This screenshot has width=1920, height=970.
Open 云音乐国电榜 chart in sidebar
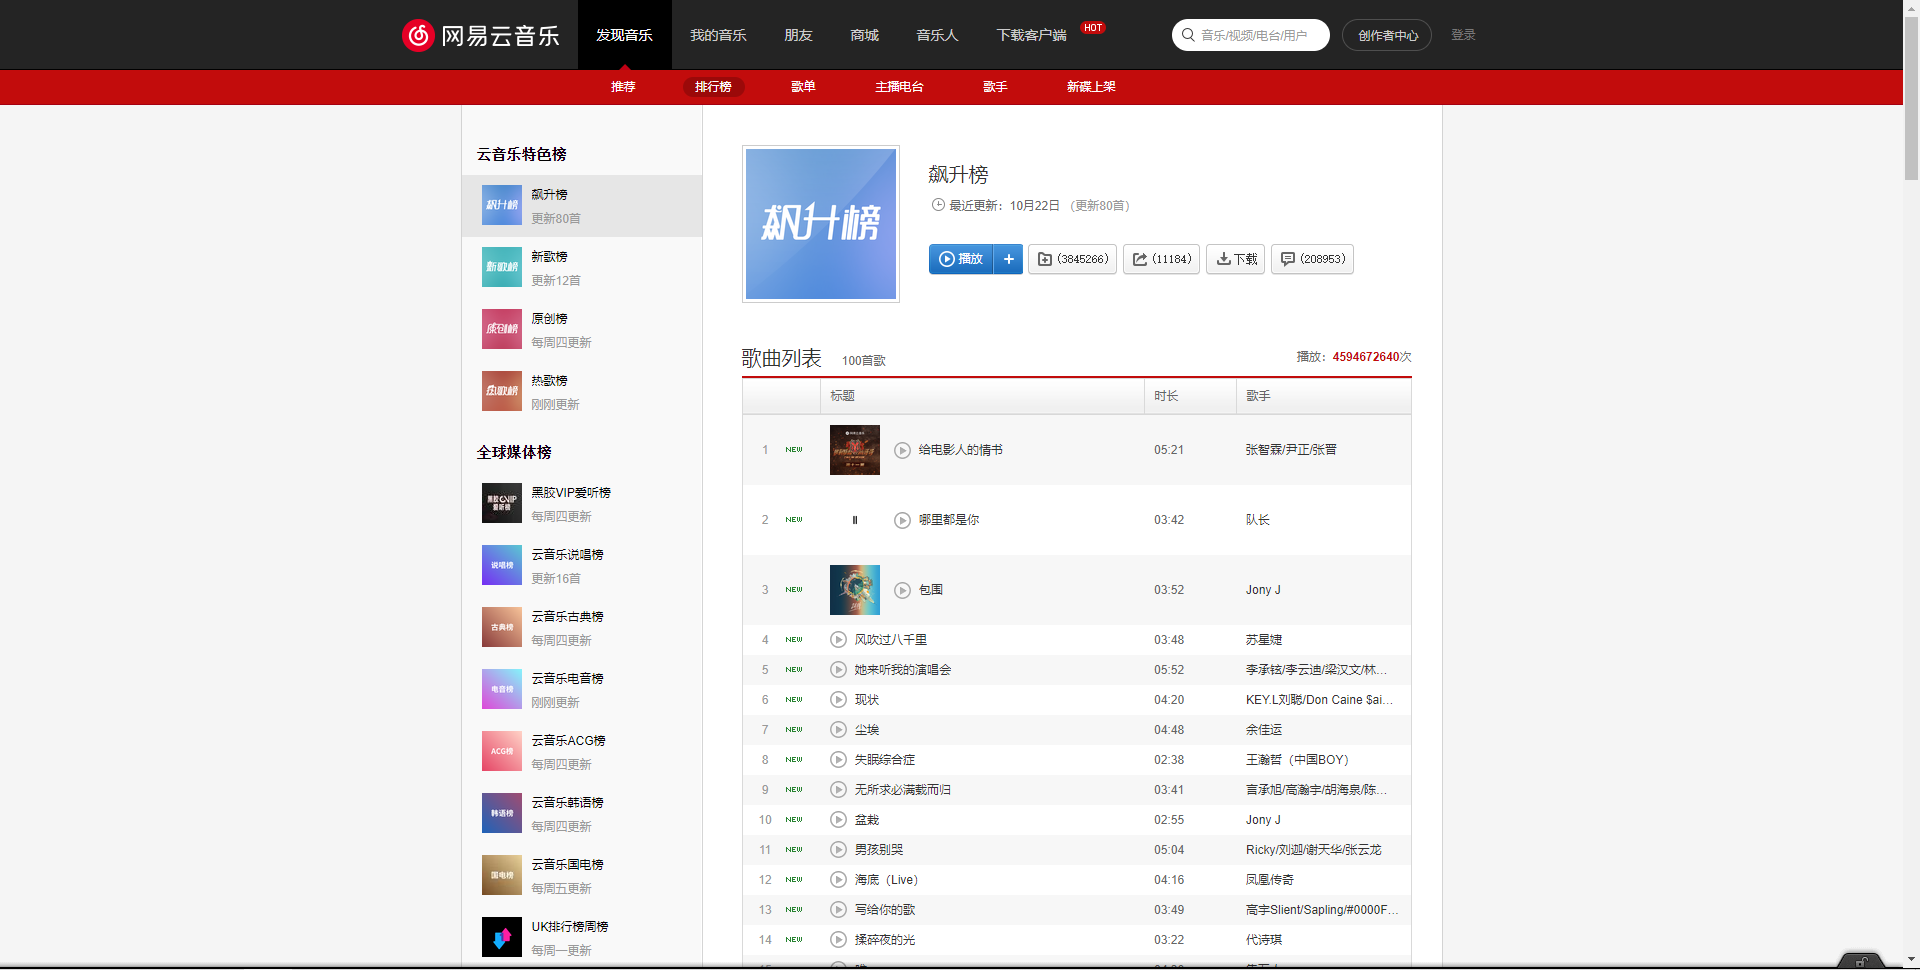[582, 876]
